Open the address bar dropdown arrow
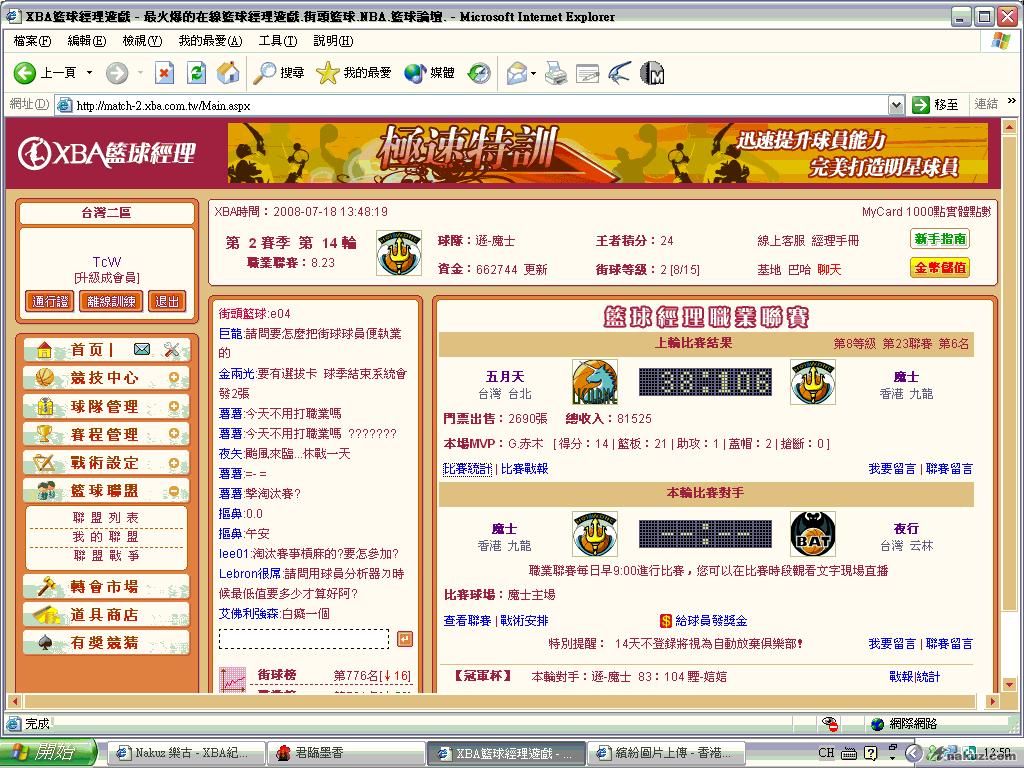Image resolution: width=1024 pixels, height=768 pixels. click(896, 104)
